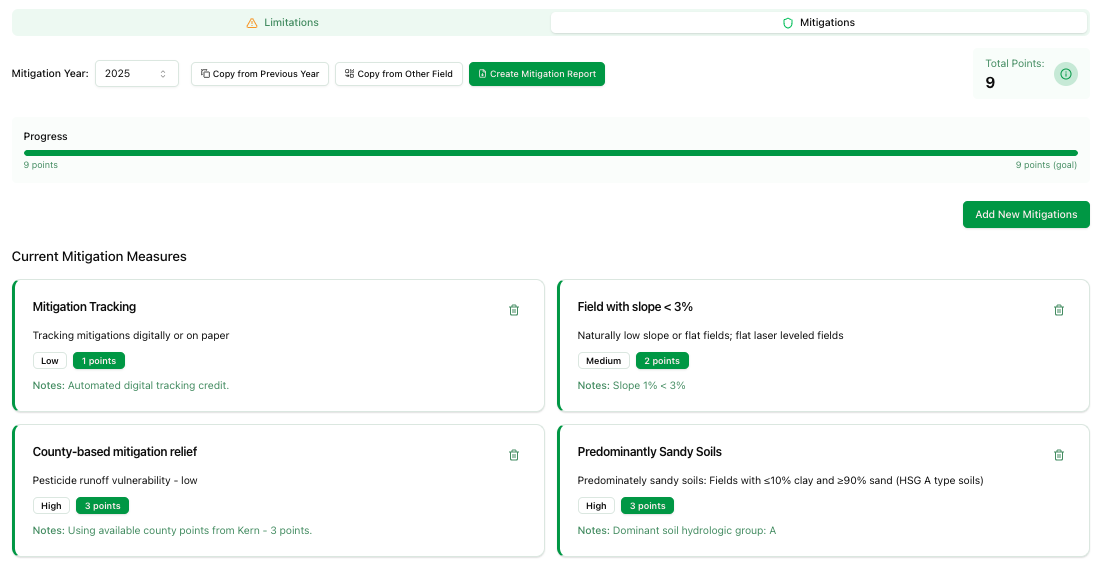The width and height of the screenshot is (1101, 567).
Task: Open the County-based mitigation relief card title
Action: 115,452
